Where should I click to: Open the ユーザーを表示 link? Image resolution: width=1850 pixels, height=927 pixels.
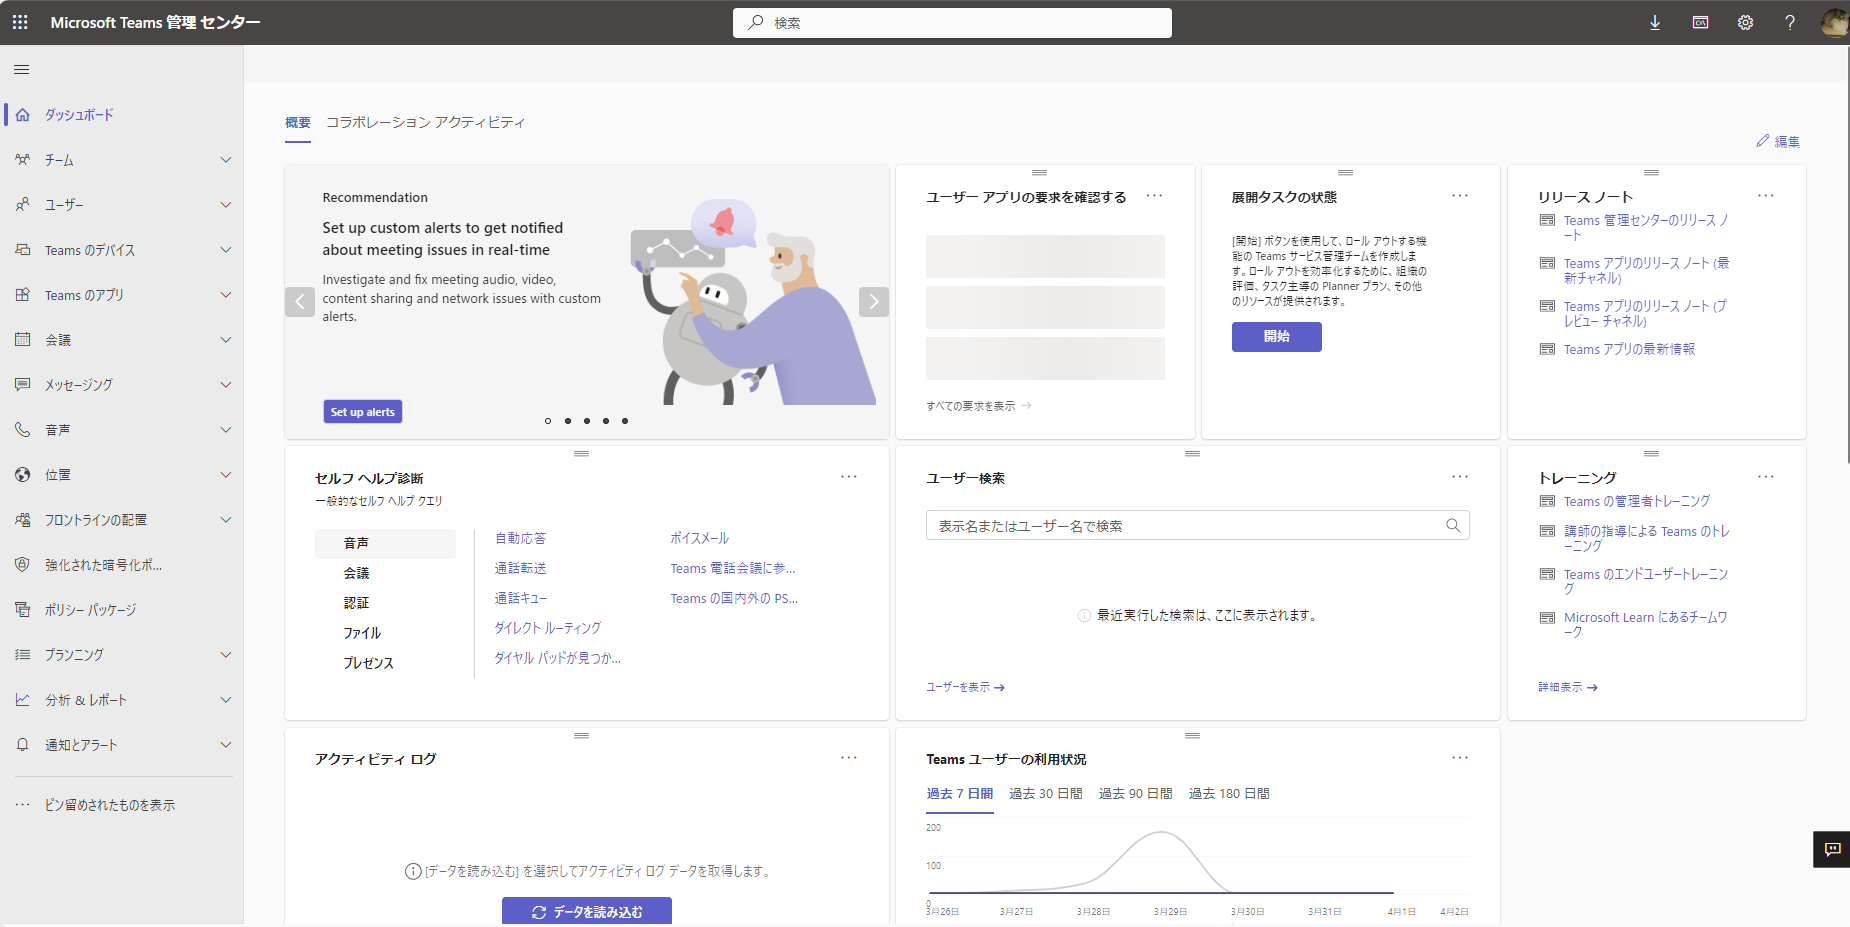point(965,687)
